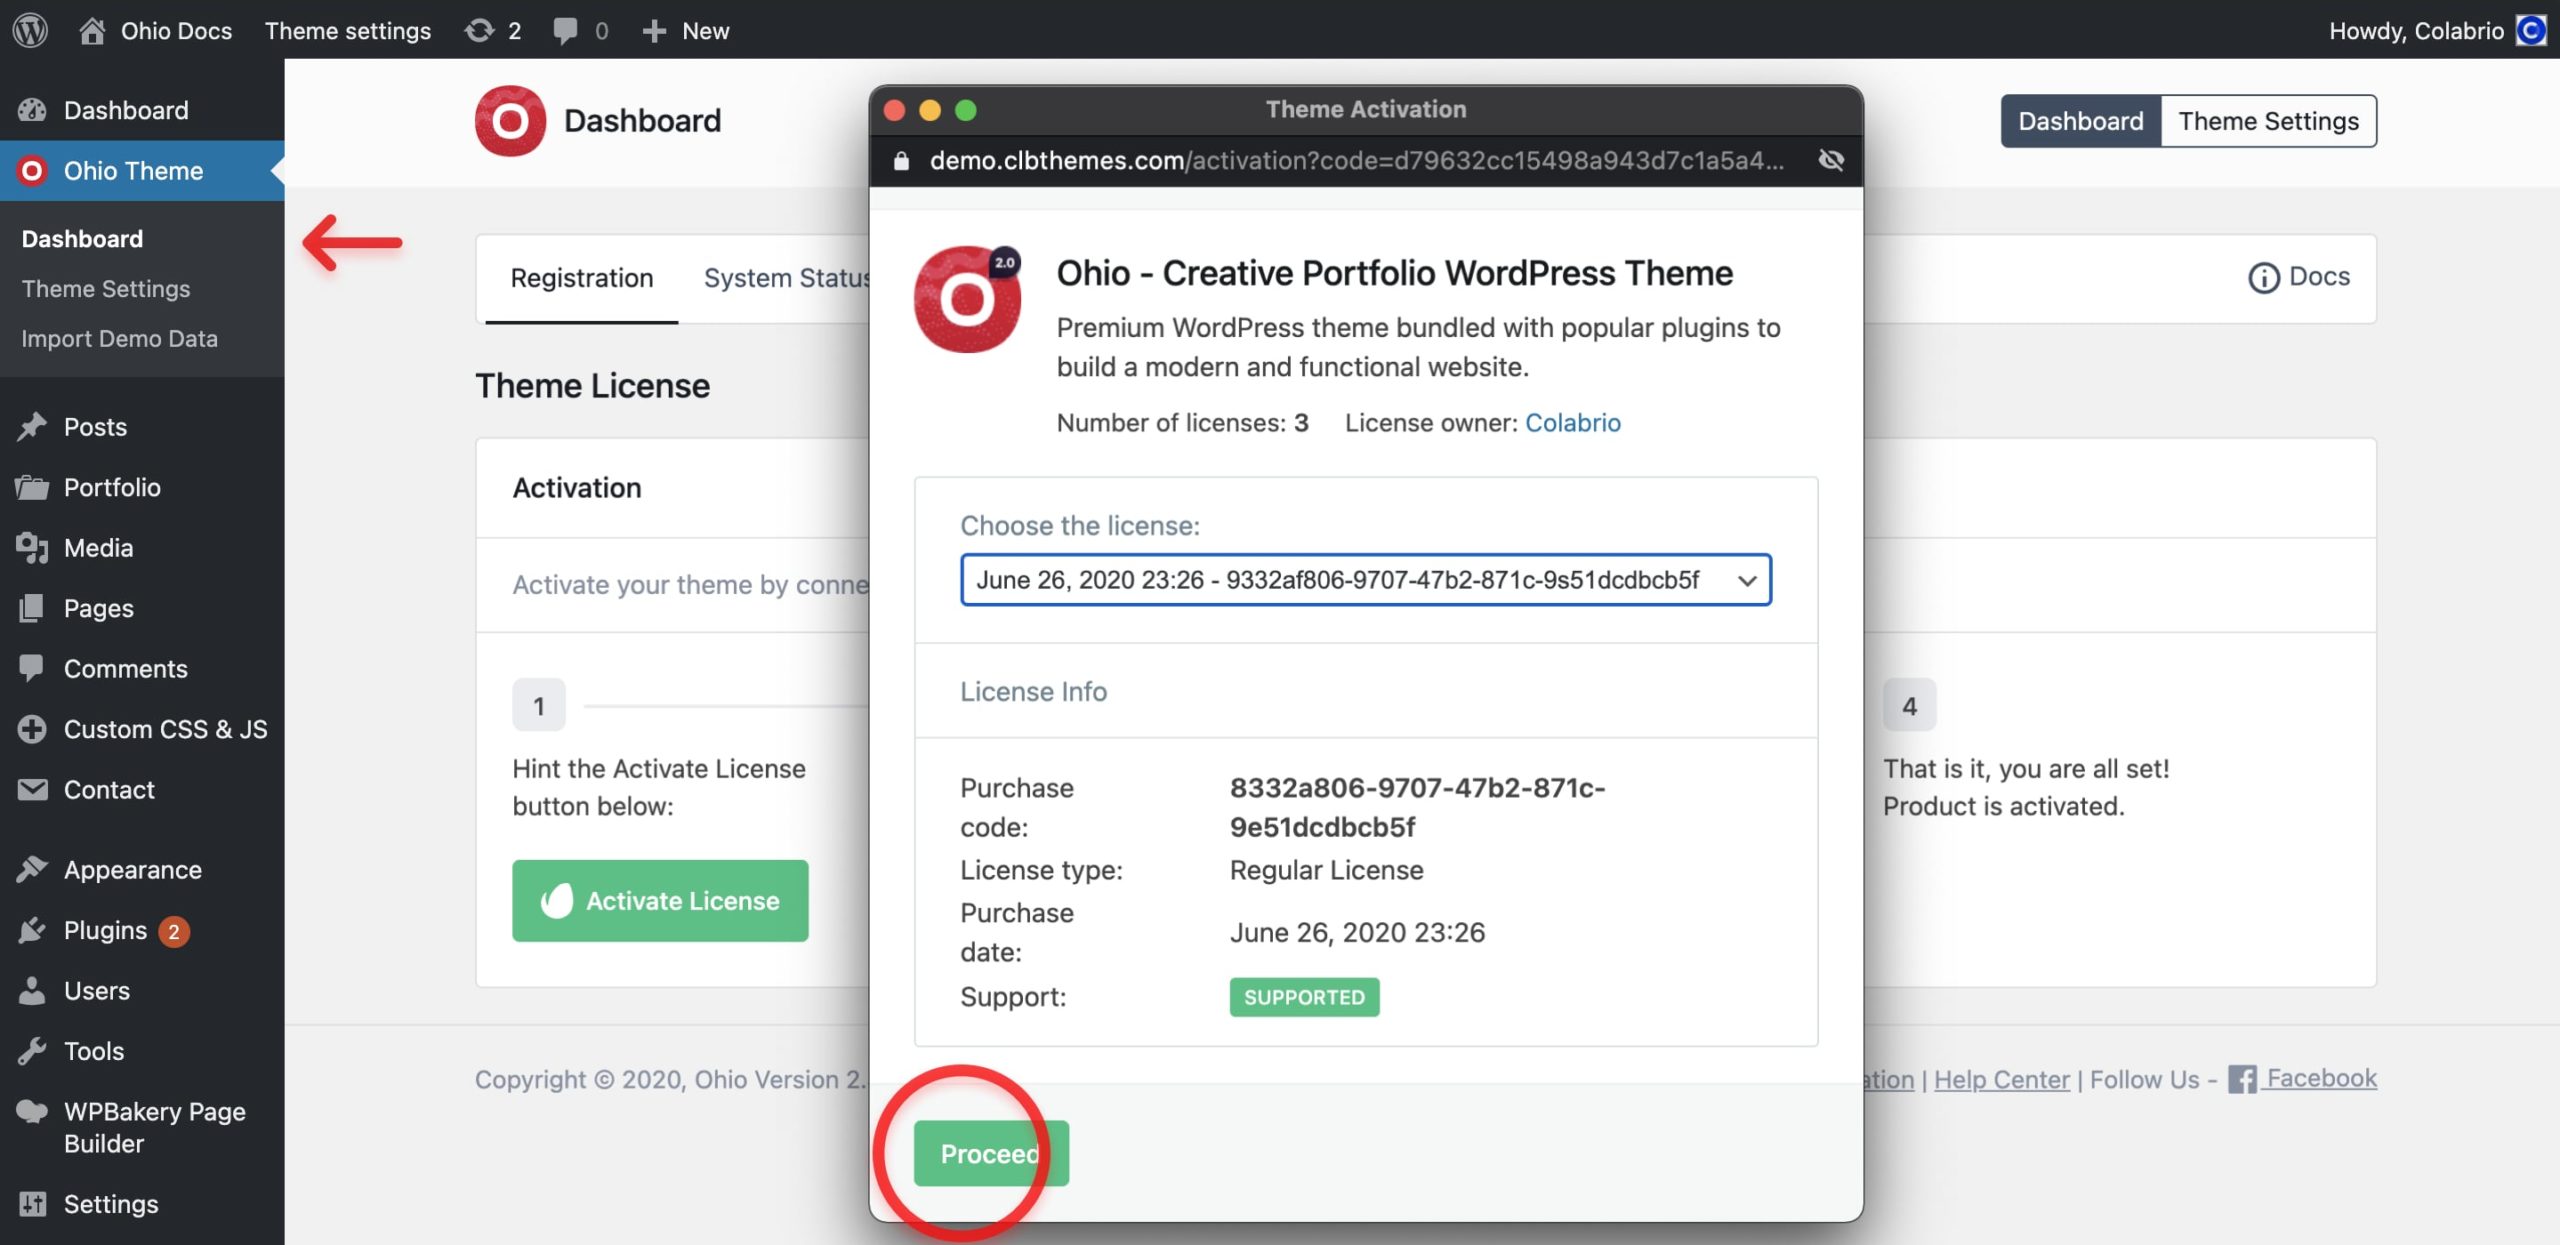Open the Custom CSS & JS plus icon

point(32,729)
